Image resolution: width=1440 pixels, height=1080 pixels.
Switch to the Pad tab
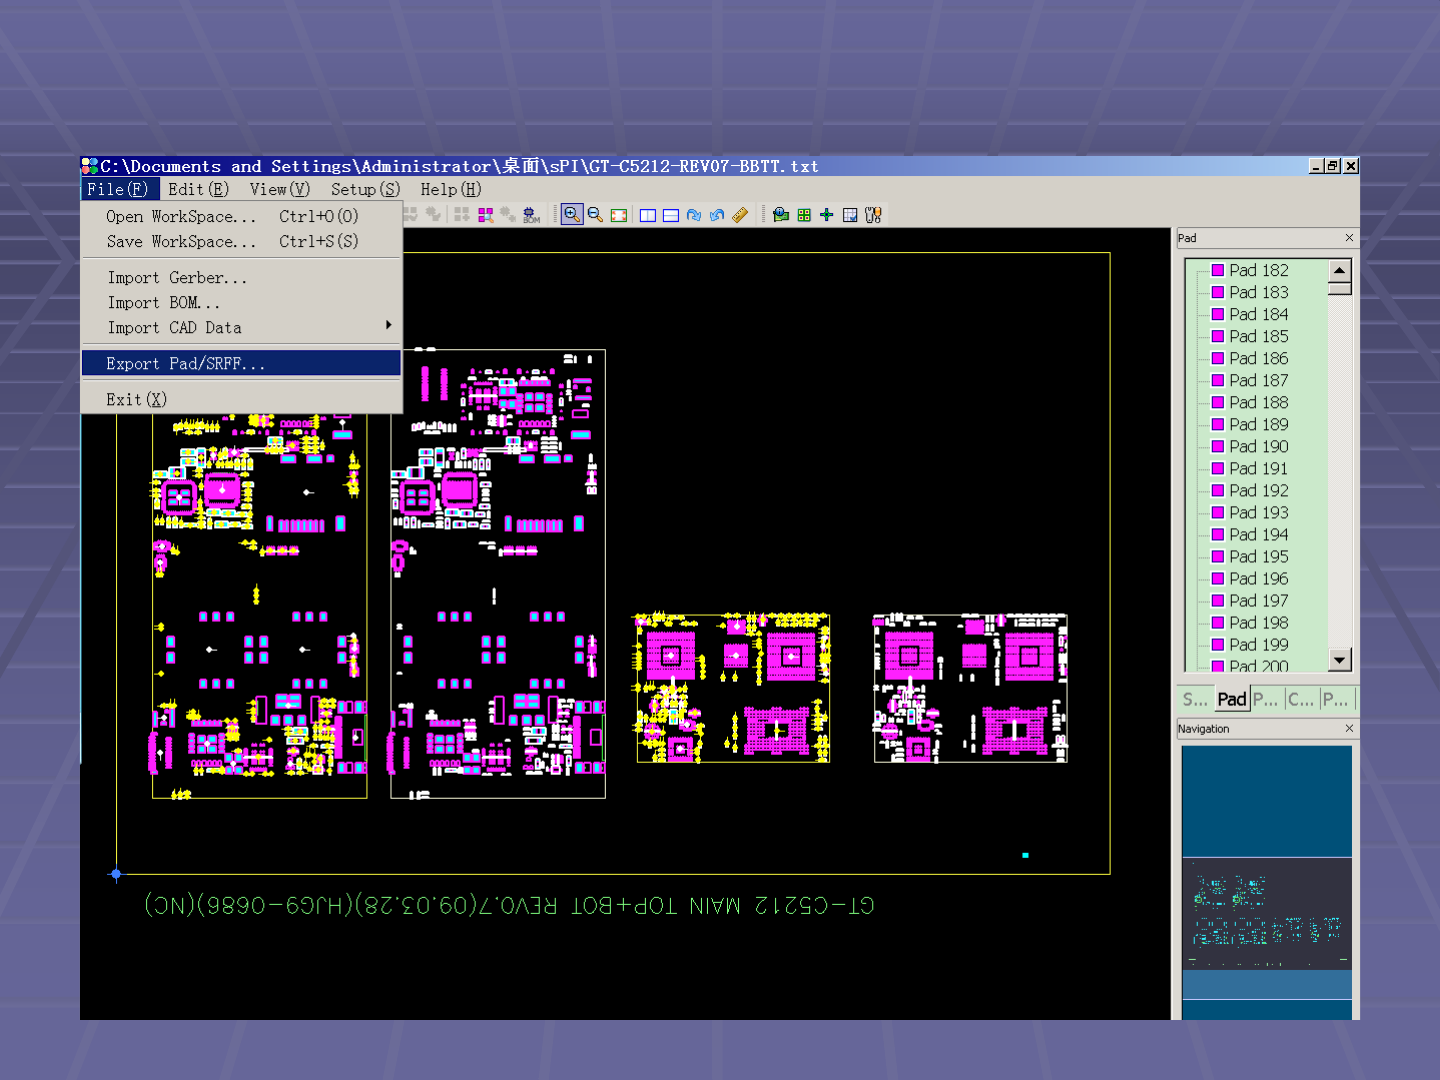1231,699
